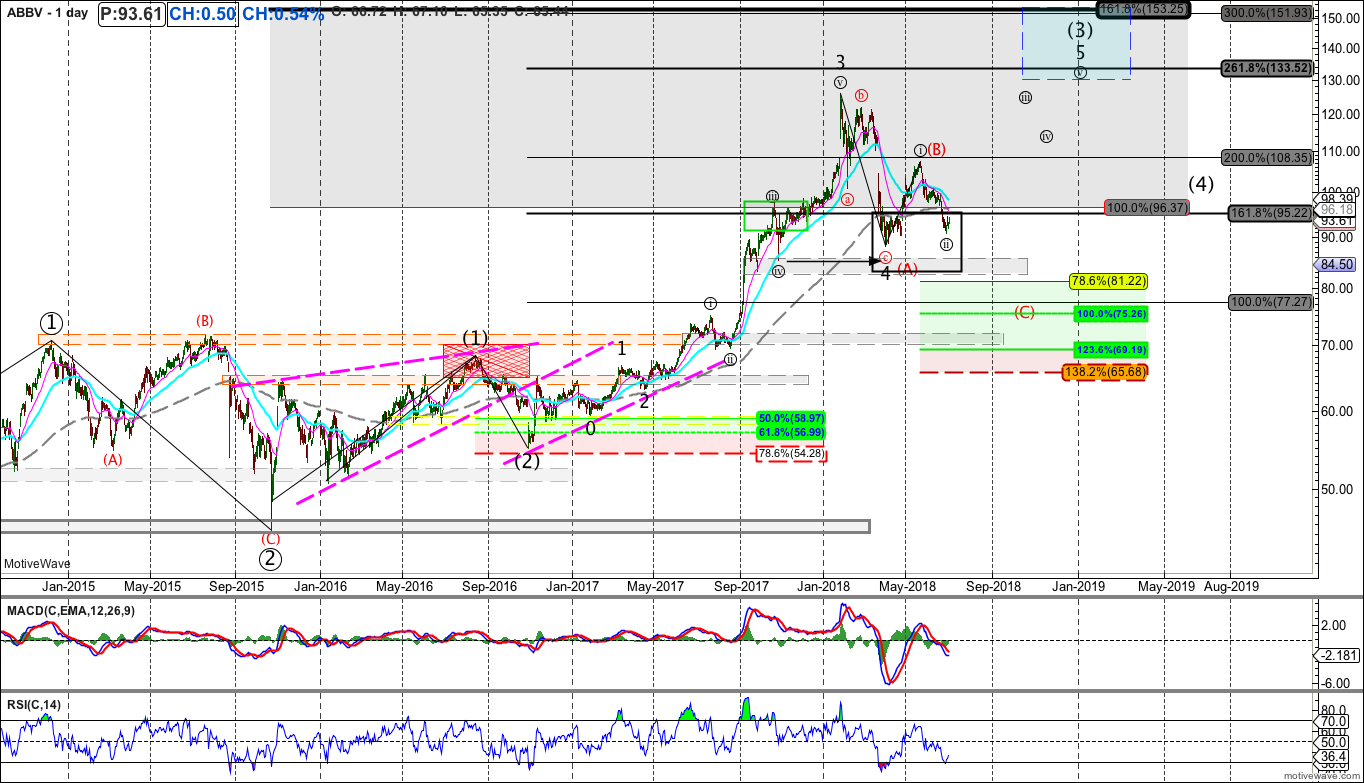Image resolution: width=1364 pixels, height=783 pixels.
Task: Click the 'Jan-2015' date axis label
Action: [x=68, y=586]
